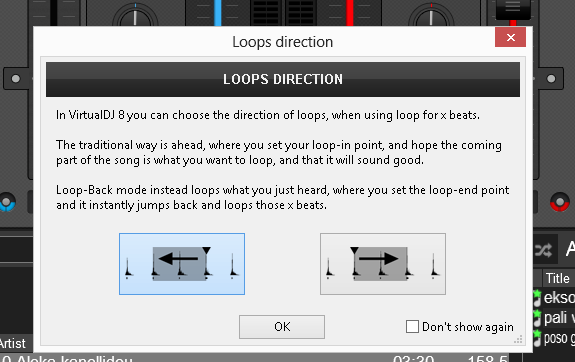Click the blue left channel fader
Screen dimensions: 575x362
(x=218, y=13)
